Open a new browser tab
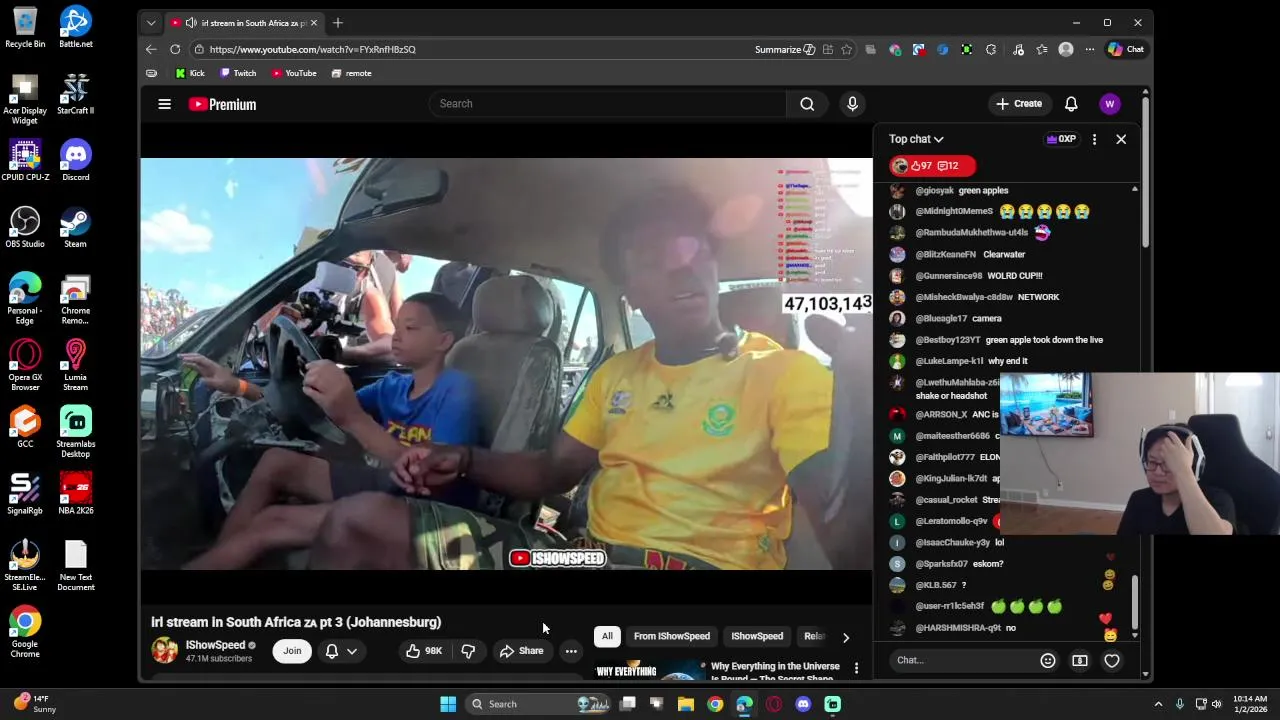The width and height of the screenshot is (1280, 720). pyautogui.click(x=338, y=23)
